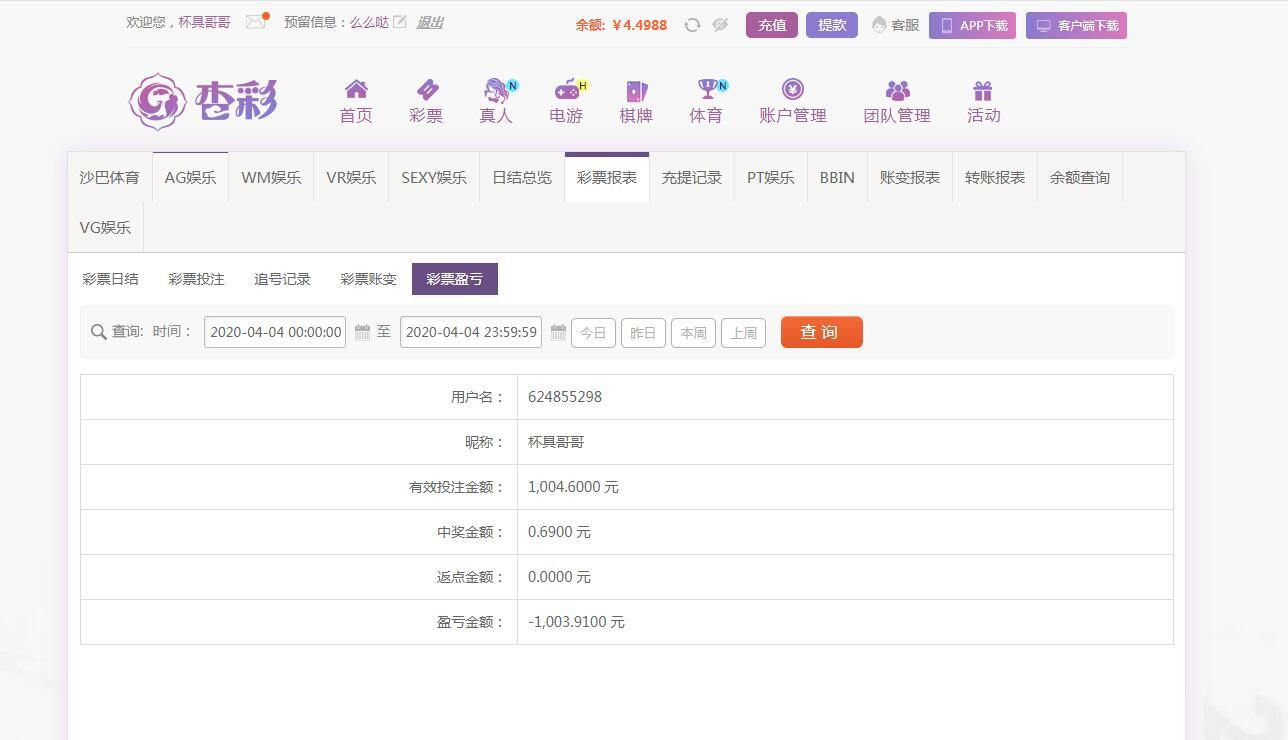
Task: Click the start time input field
Action: click(275, 332)
